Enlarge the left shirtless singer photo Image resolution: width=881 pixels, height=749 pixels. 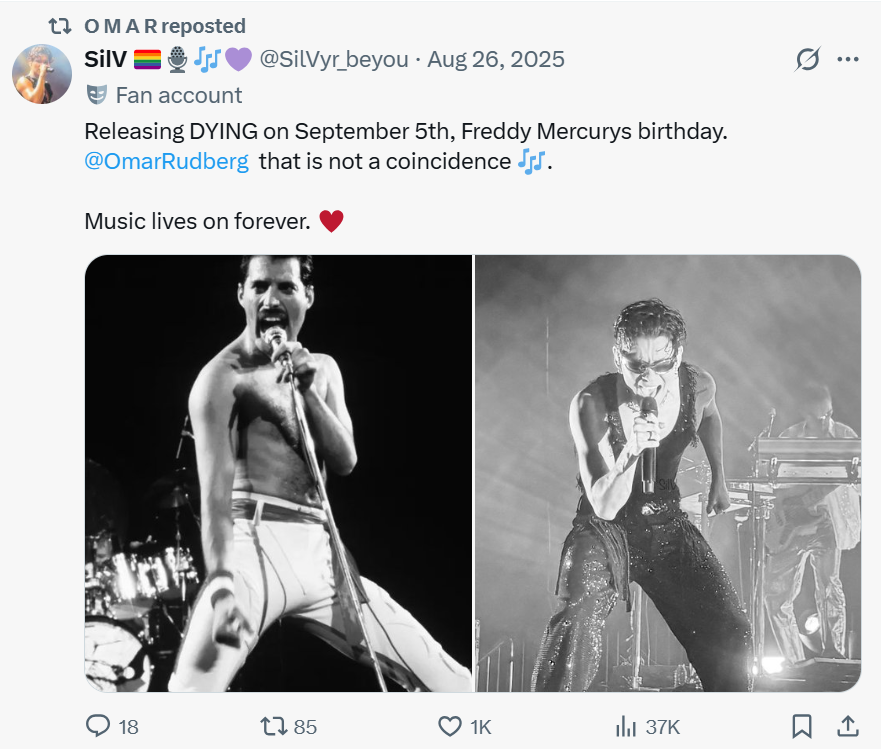(278, 473)
